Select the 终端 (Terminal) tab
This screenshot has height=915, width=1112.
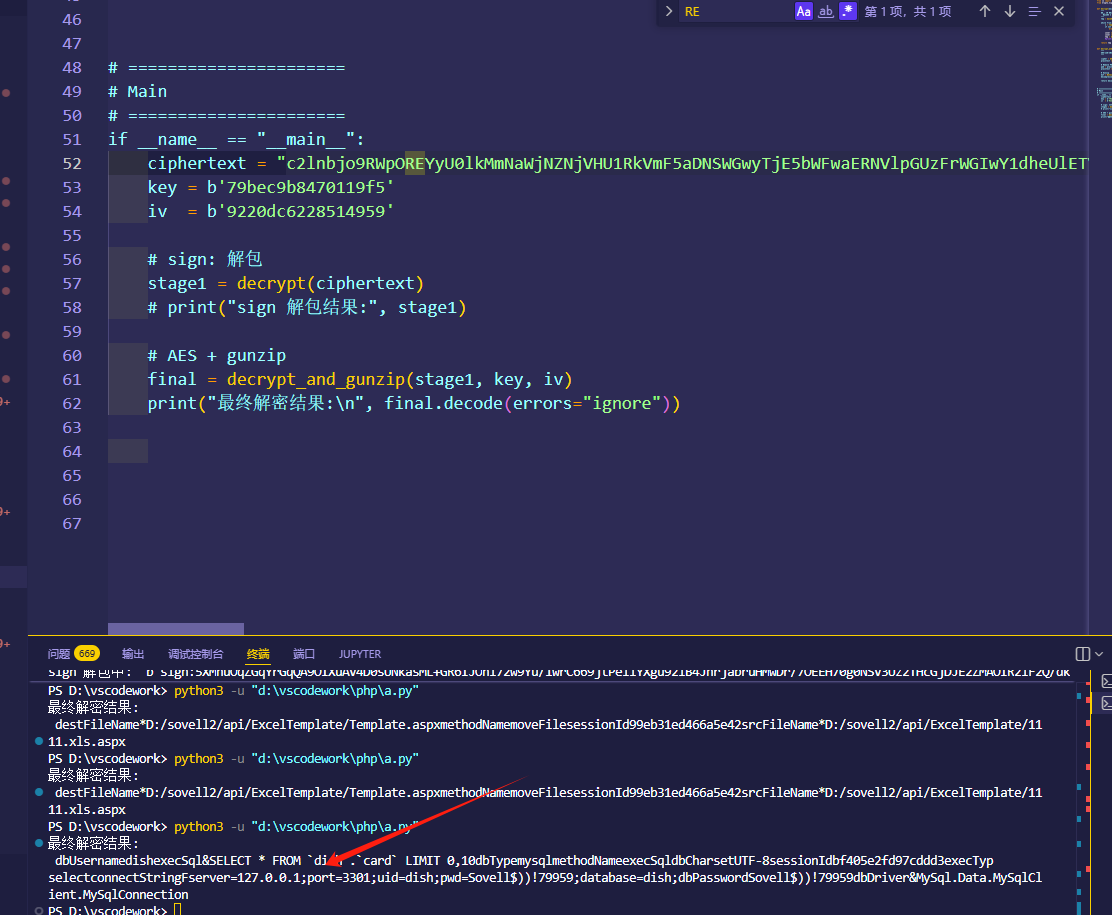click(258, 654)
